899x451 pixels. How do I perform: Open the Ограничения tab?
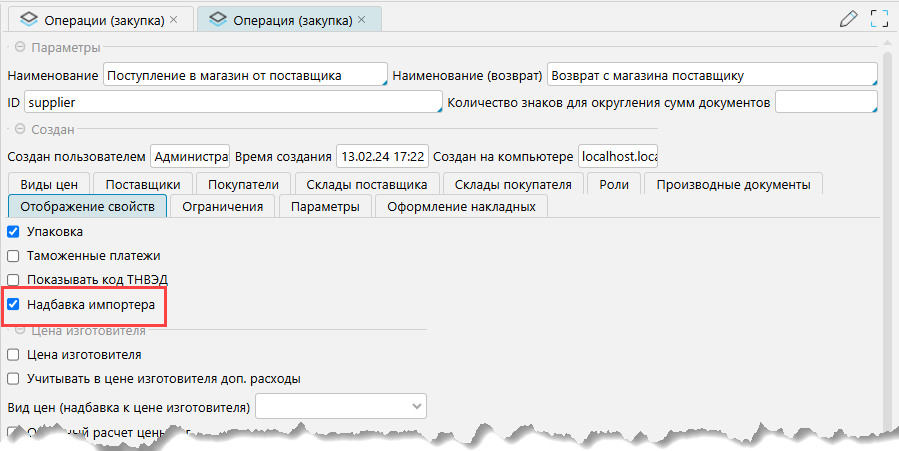(x=223, y=207)
